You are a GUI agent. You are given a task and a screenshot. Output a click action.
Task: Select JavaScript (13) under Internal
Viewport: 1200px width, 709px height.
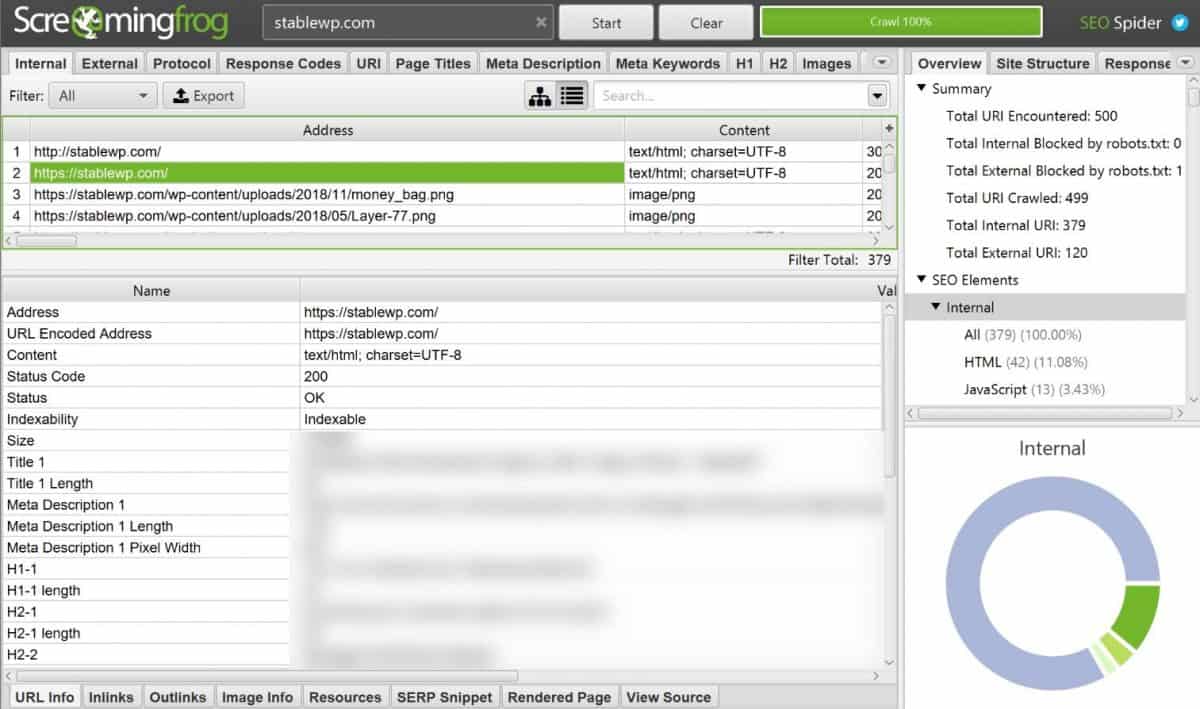(1034, 389)
